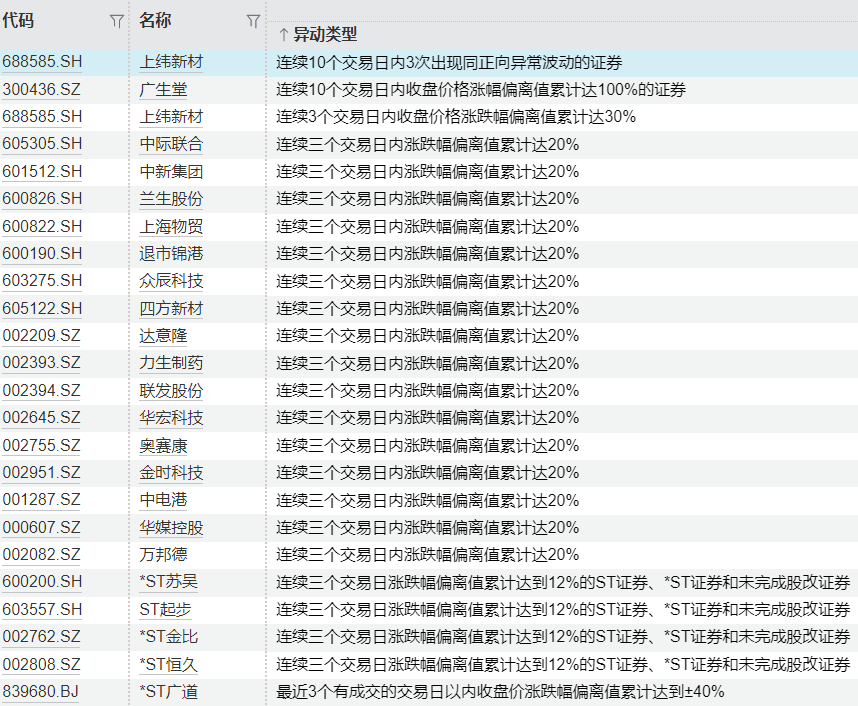Open stock code link 002082.SZ

[x=42, y=554]
